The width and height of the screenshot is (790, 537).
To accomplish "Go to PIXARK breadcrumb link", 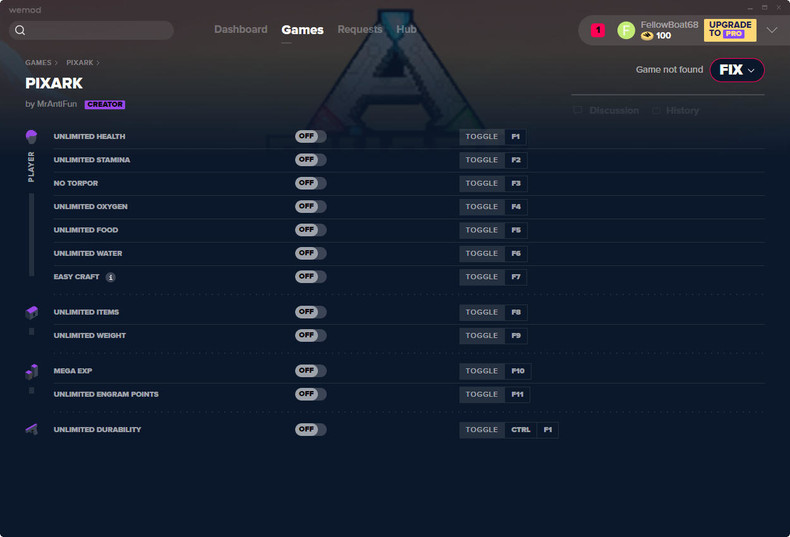I will pyautogui.click(x=80, y=62).
